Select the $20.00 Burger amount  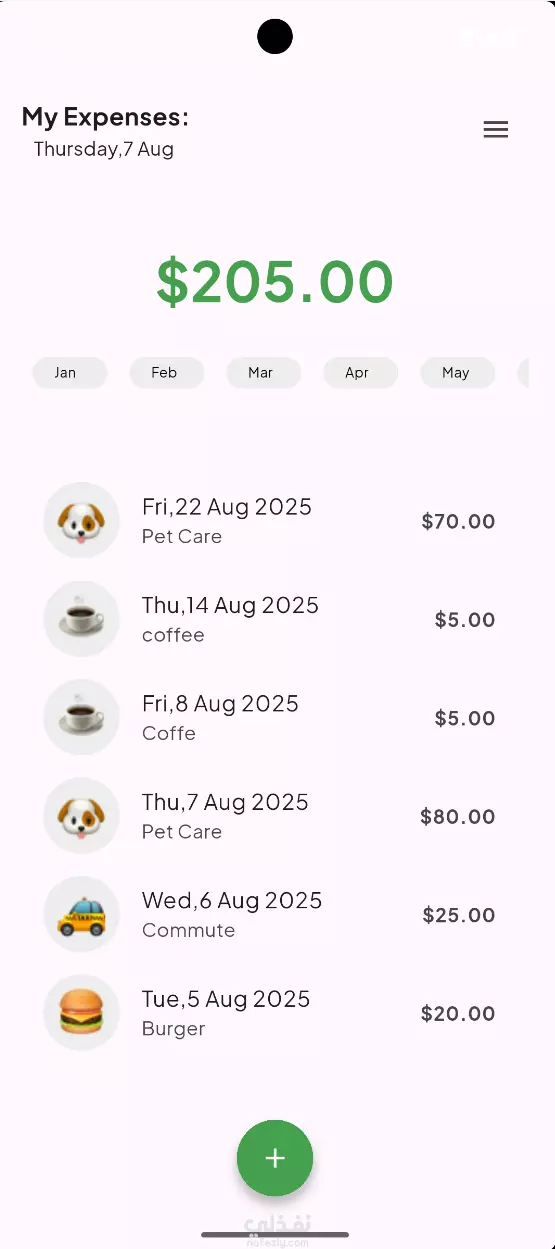[x=458, y=1014]
